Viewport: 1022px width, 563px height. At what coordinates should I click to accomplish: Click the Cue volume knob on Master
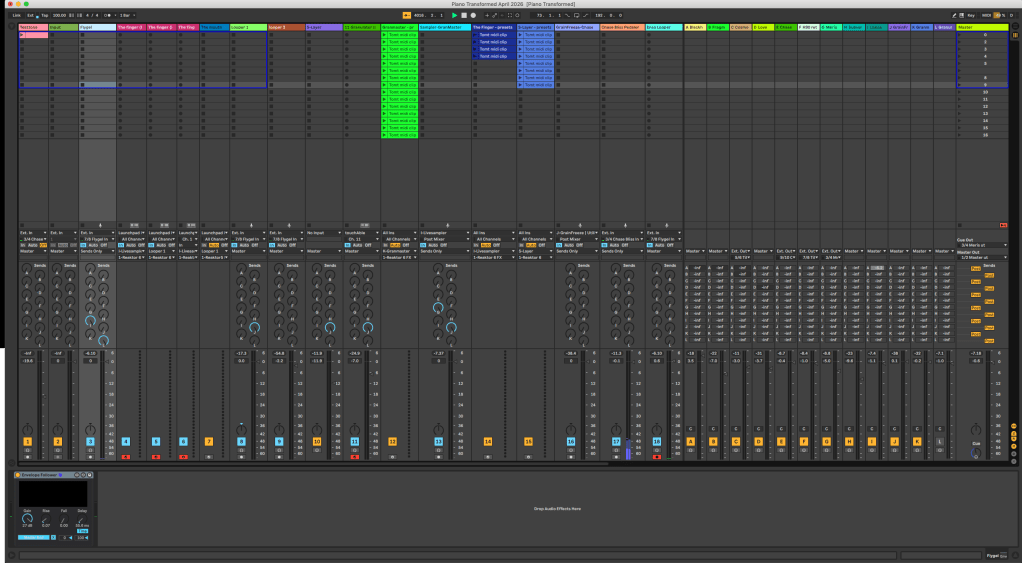point(976,453)
